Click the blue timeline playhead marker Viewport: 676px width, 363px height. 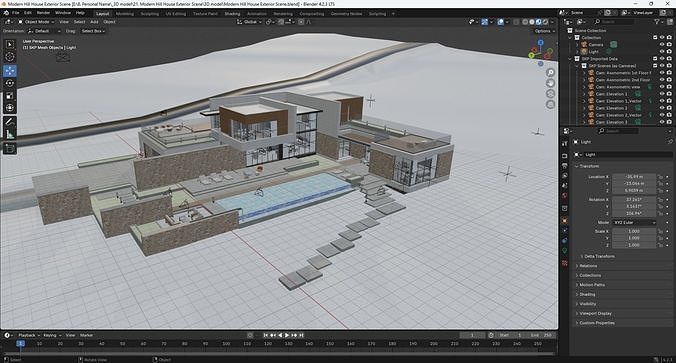[20, 344]
